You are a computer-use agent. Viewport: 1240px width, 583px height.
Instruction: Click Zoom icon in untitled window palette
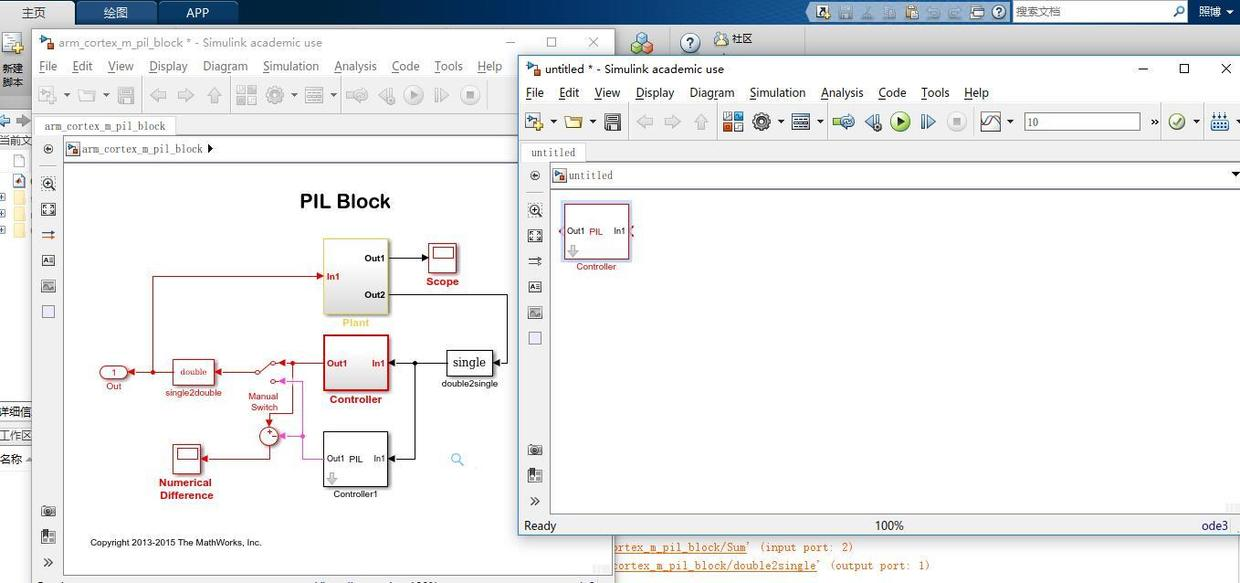(535, 211)
